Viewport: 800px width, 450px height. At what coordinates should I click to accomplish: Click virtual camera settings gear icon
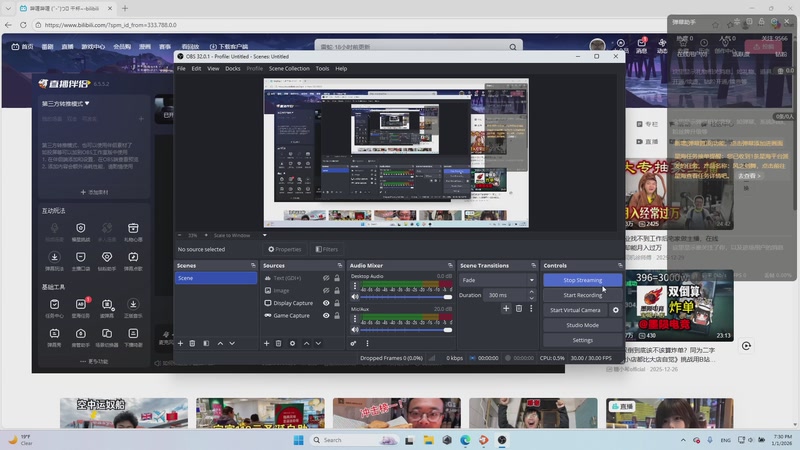pos(616,310)
